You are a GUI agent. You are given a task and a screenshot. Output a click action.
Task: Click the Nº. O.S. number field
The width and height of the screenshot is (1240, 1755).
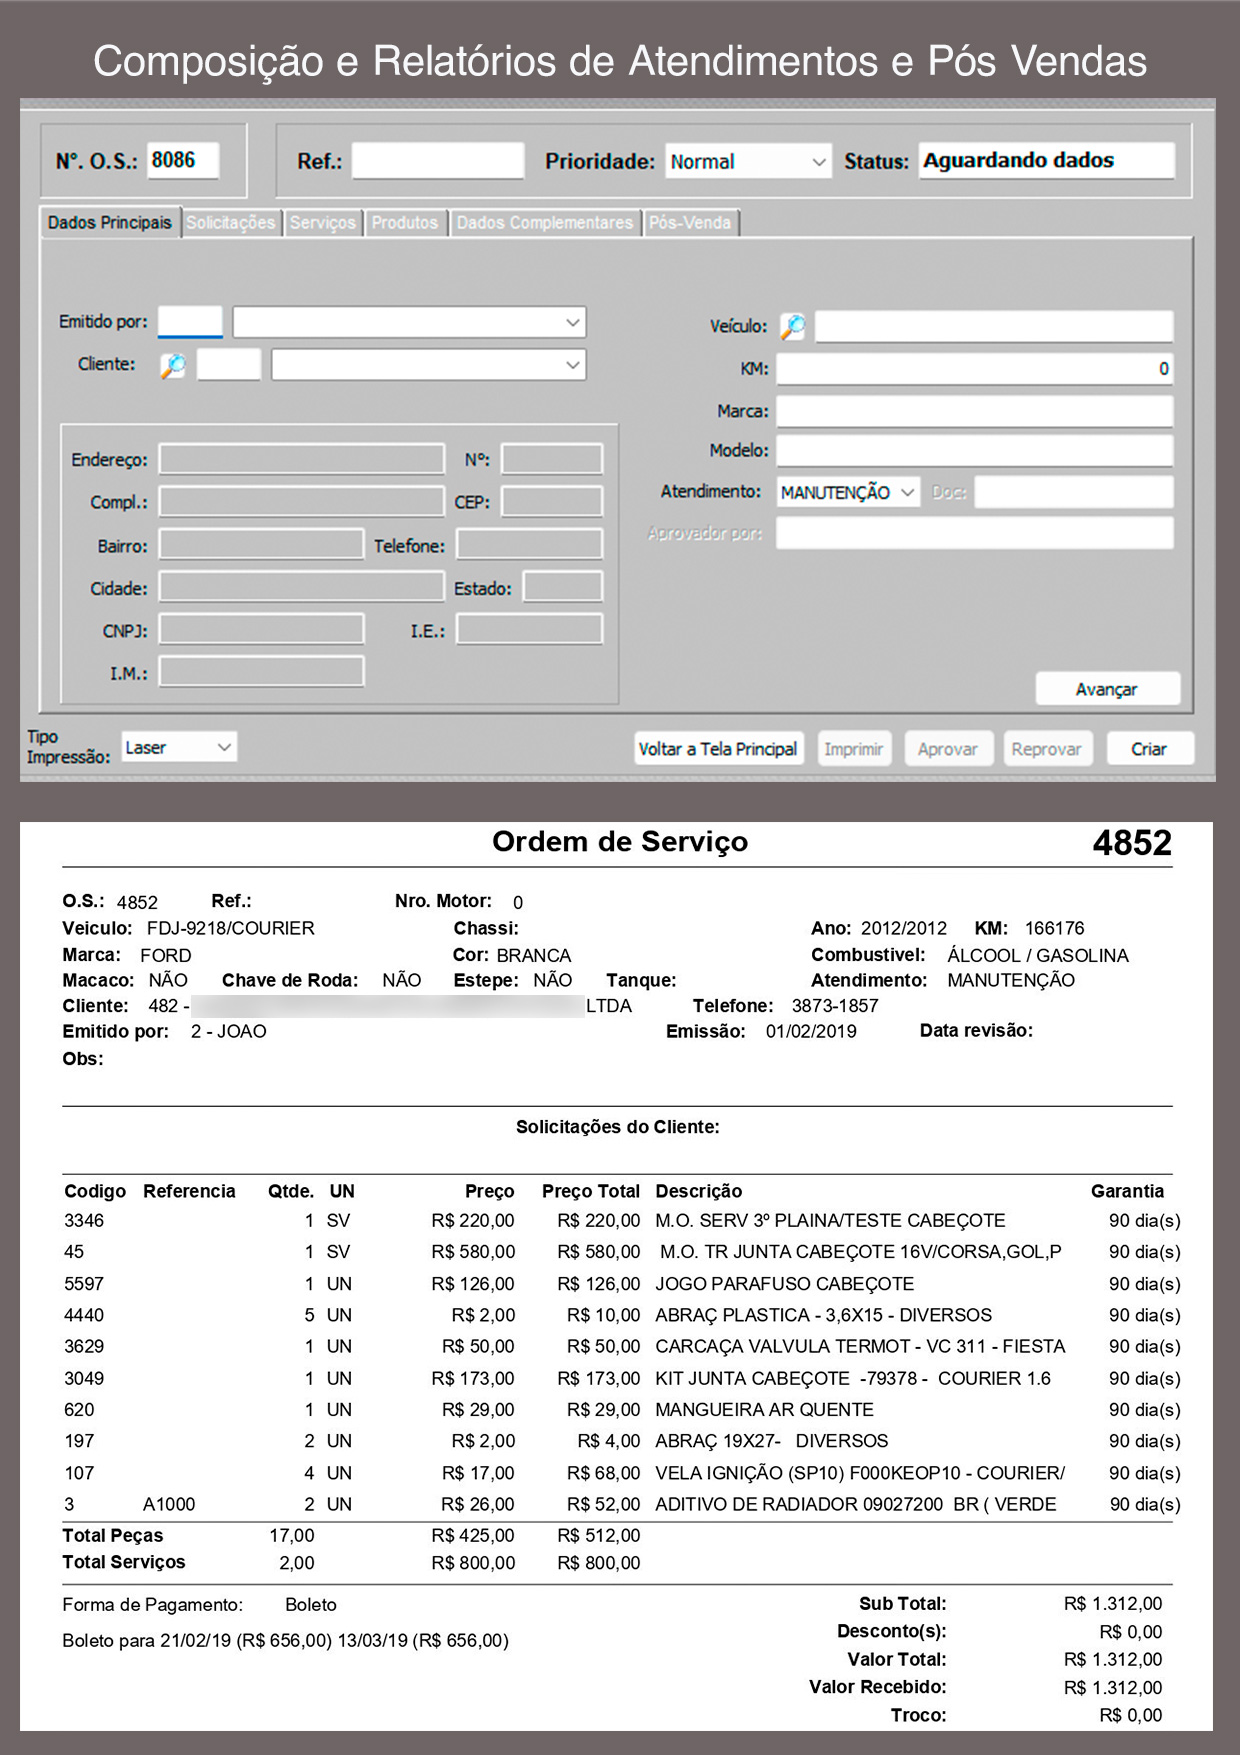tap(183, 160)
